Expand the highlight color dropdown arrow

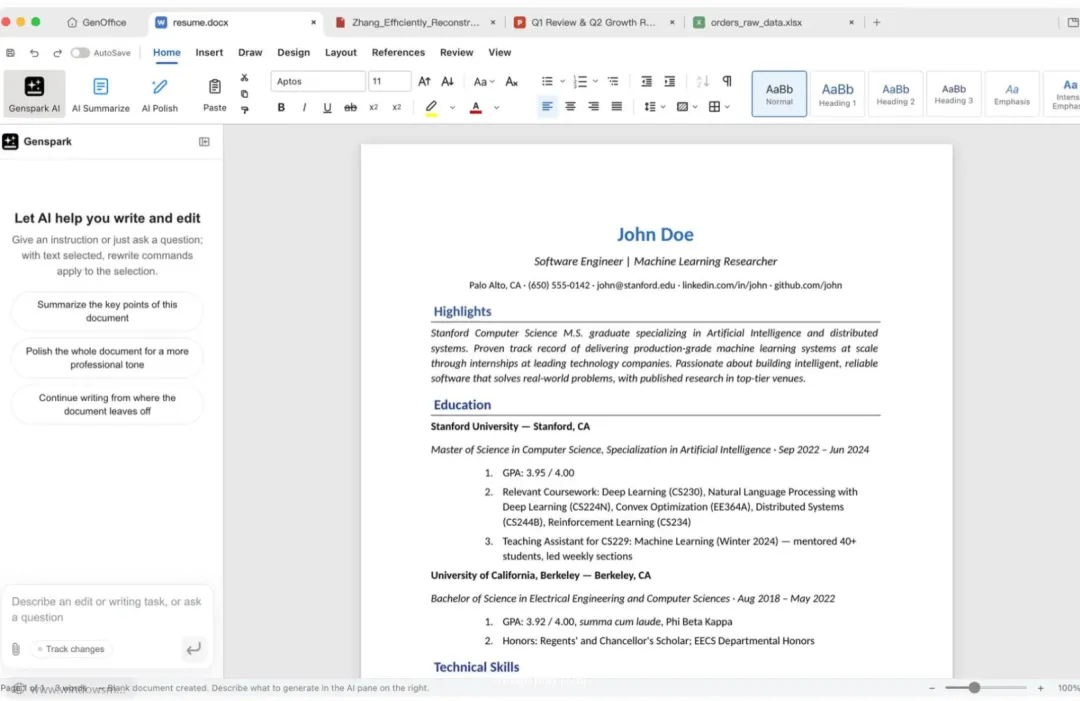pos(453,107)
